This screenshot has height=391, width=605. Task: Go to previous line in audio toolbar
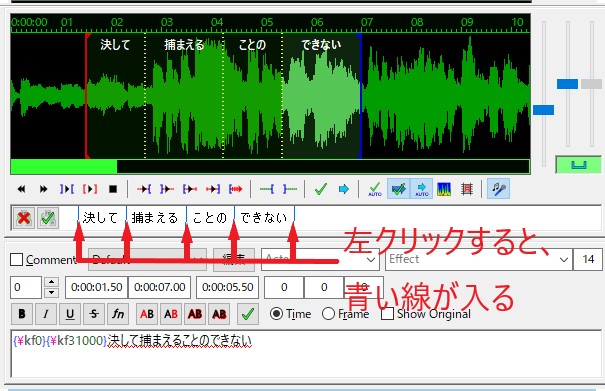coord(21,189)
